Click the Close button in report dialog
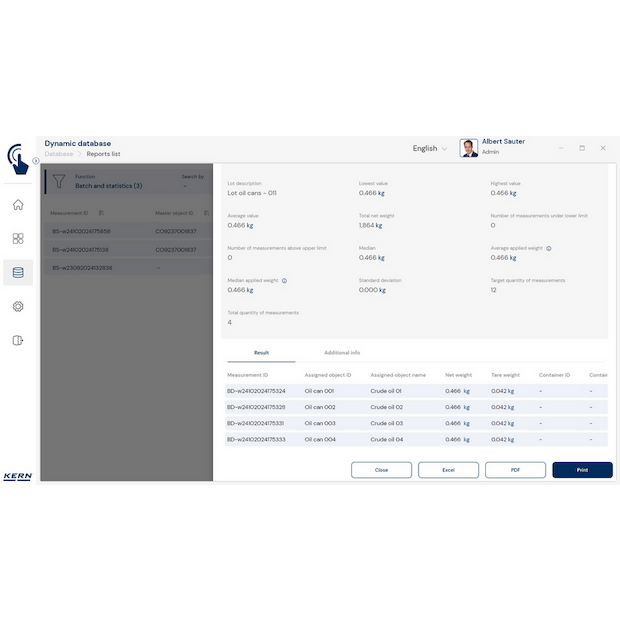 click(x=381, y=470)
